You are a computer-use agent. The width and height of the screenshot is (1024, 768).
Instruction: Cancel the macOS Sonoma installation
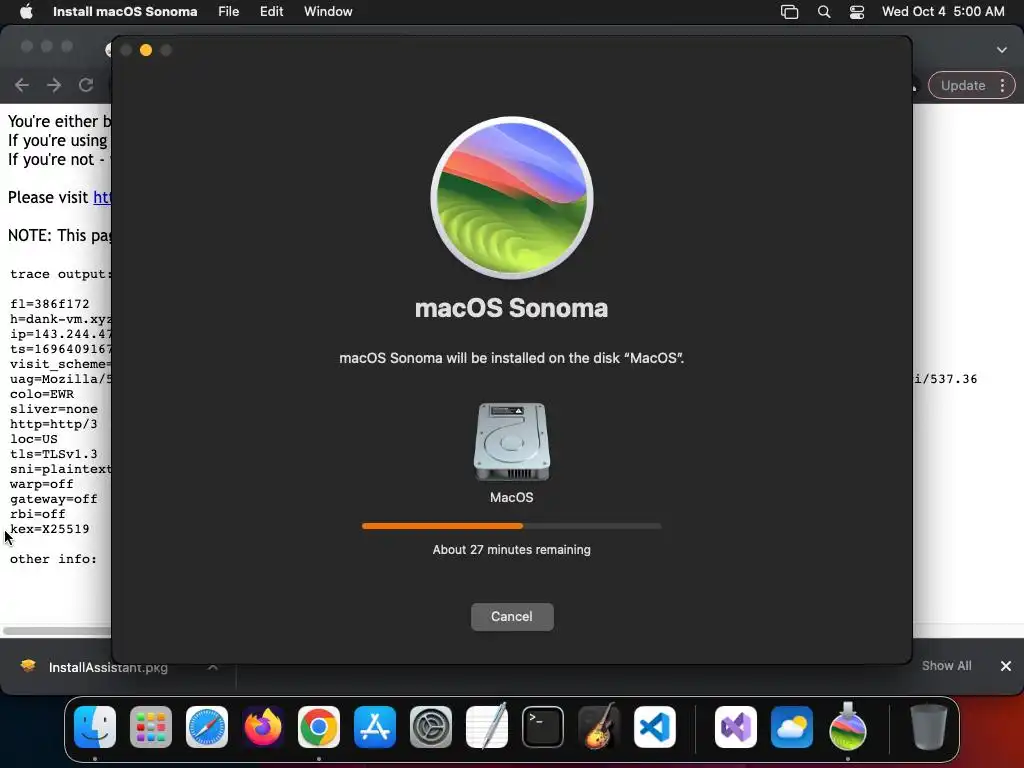coord(512,616)
